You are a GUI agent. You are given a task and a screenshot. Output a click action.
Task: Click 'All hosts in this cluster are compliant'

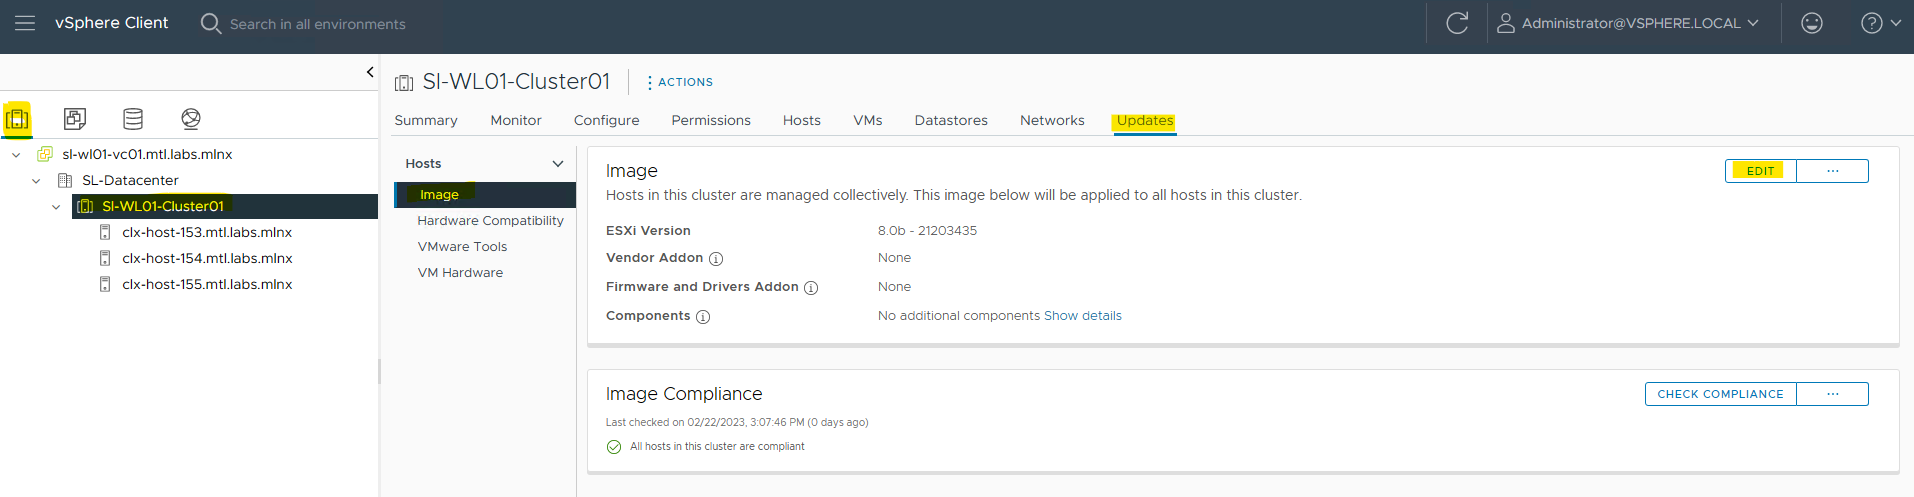coord(717,446)
